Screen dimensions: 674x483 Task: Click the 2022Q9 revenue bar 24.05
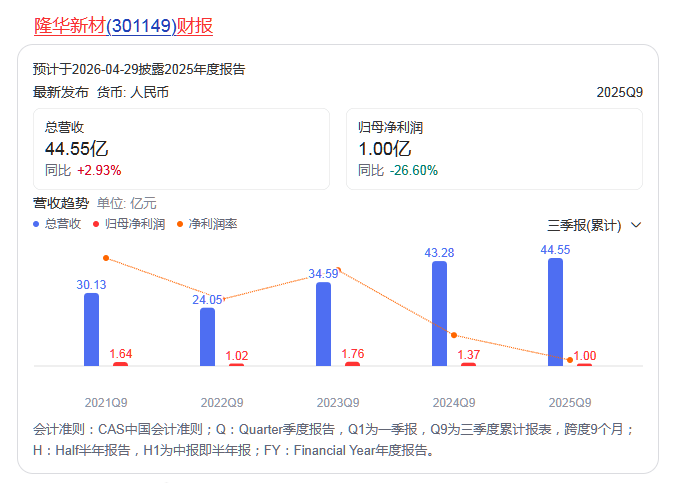point(208,337)
